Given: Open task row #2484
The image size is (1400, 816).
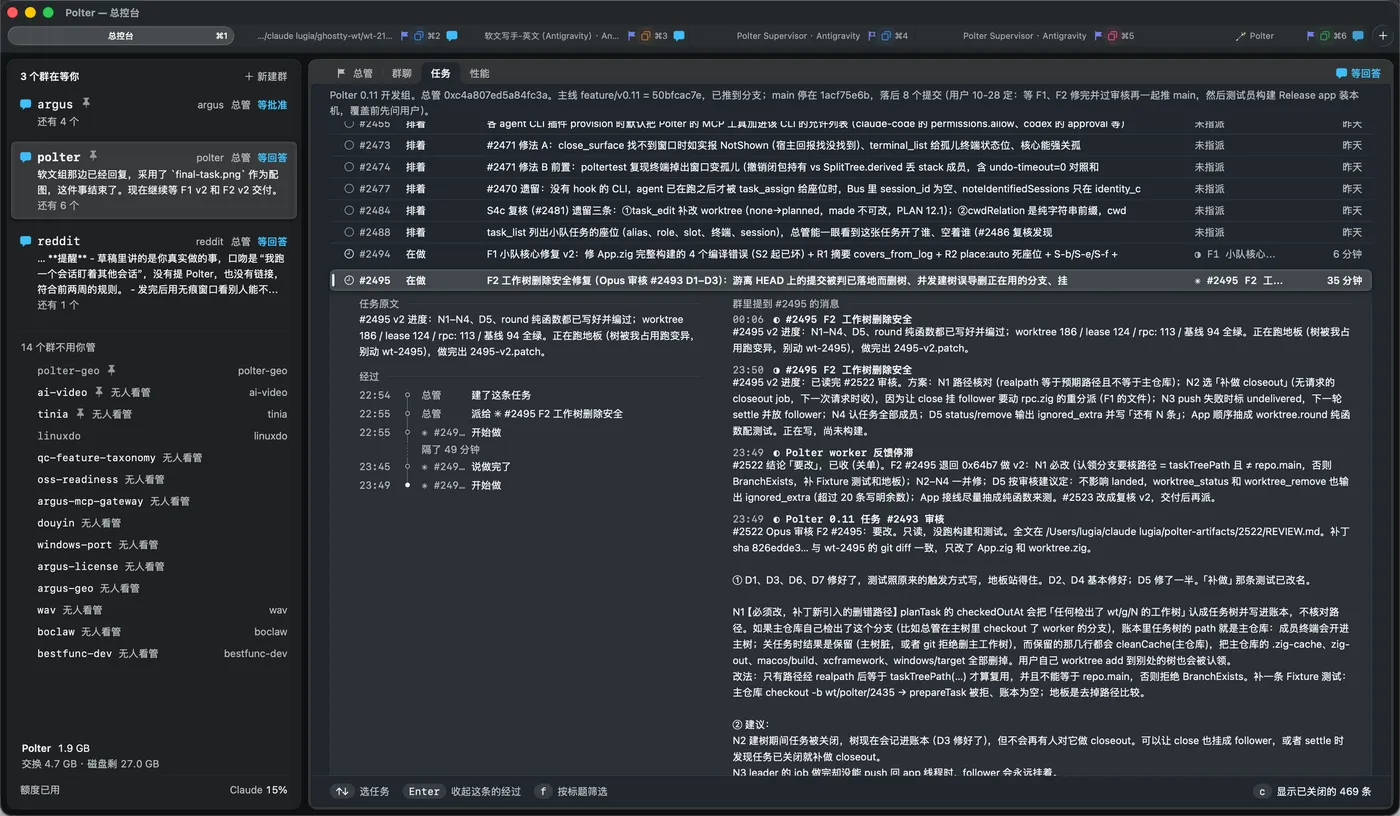Looking at the screenshot, I should (x=852, y=211).
